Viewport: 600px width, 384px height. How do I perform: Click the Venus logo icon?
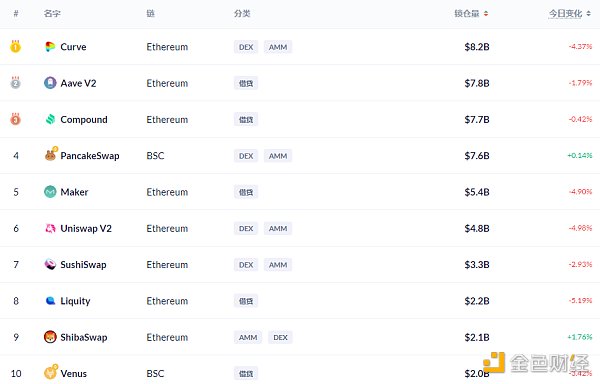(x=51, y=372)
